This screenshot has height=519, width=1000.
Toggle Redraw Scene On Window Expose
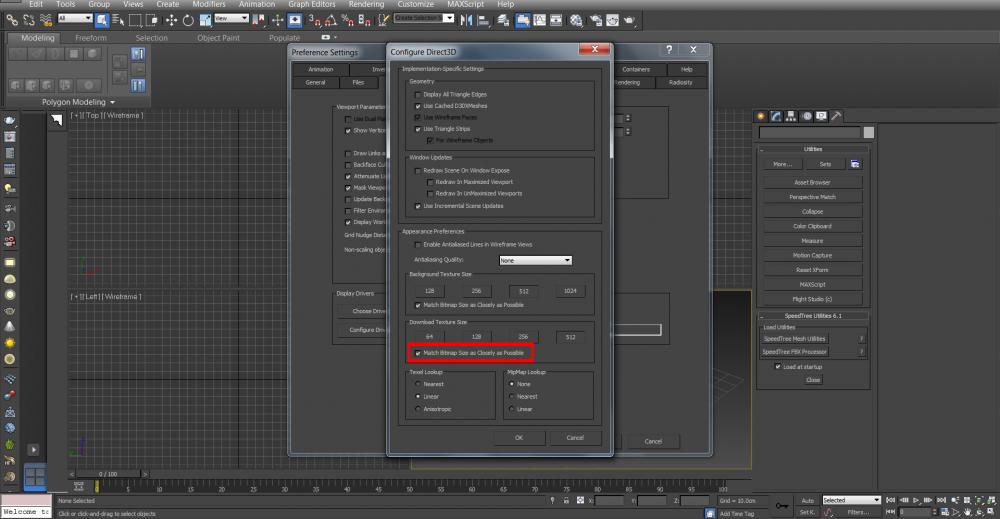(418, 171)
